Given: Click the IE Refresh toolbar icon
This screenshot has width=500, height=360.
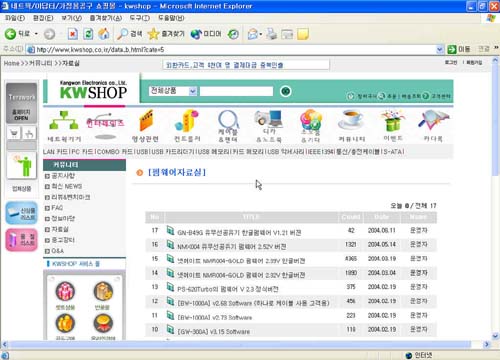Looking at the screenshot, I should coord(88,34).
